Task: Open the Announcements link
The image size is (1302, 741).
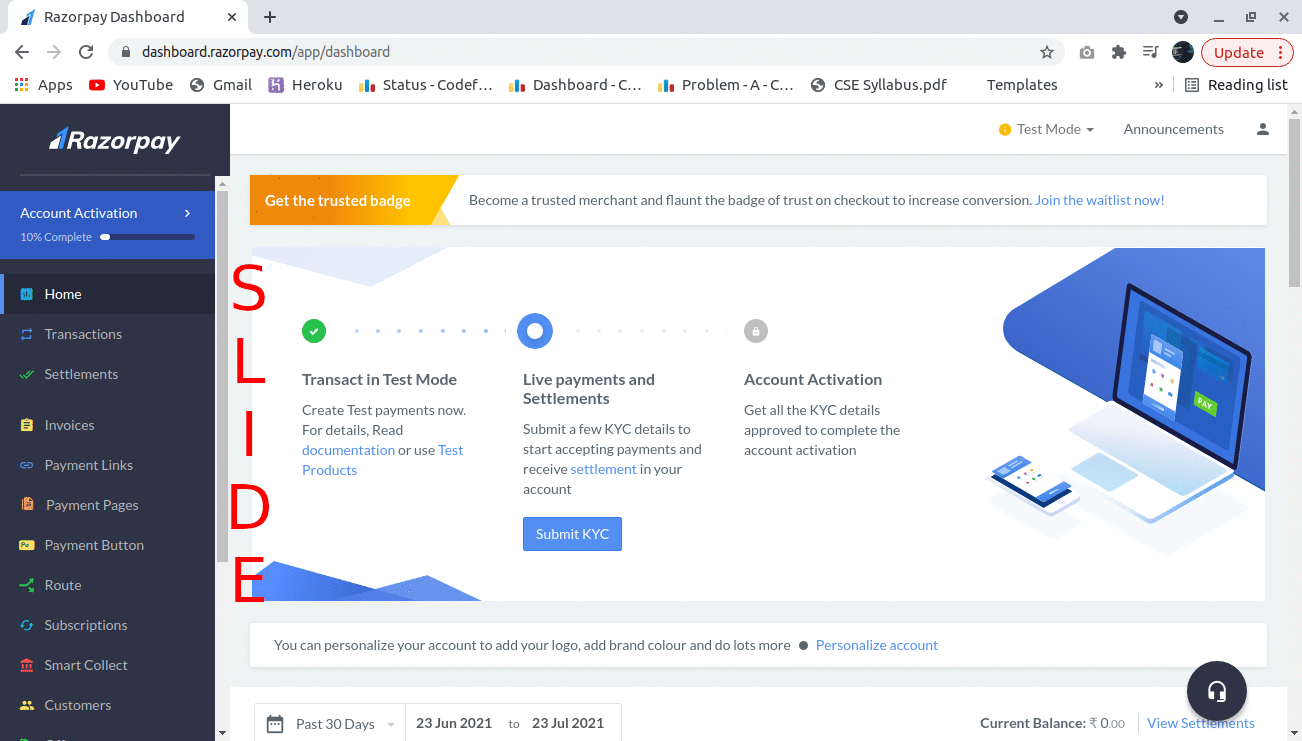Action: click(x=1173, y=129)
